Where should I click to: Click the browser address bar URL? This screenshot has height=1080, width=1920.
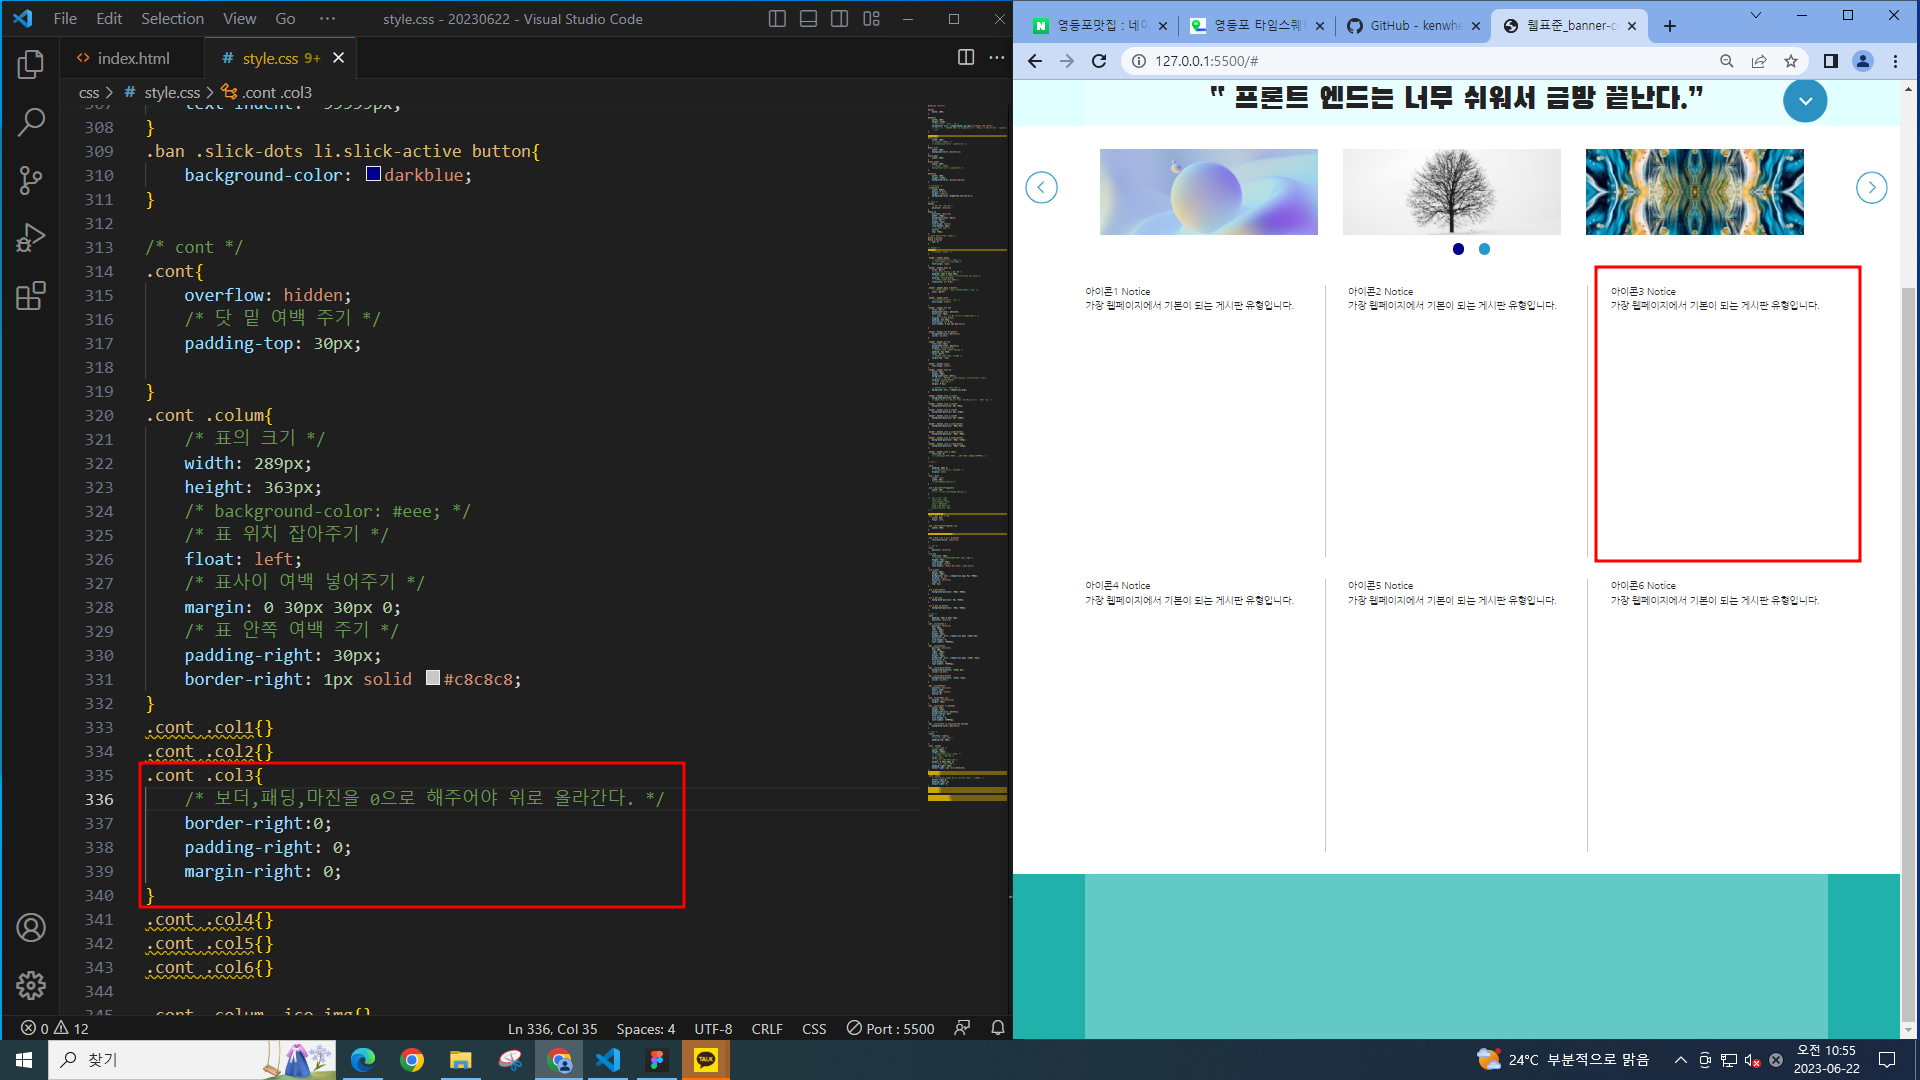point(1206,61)
